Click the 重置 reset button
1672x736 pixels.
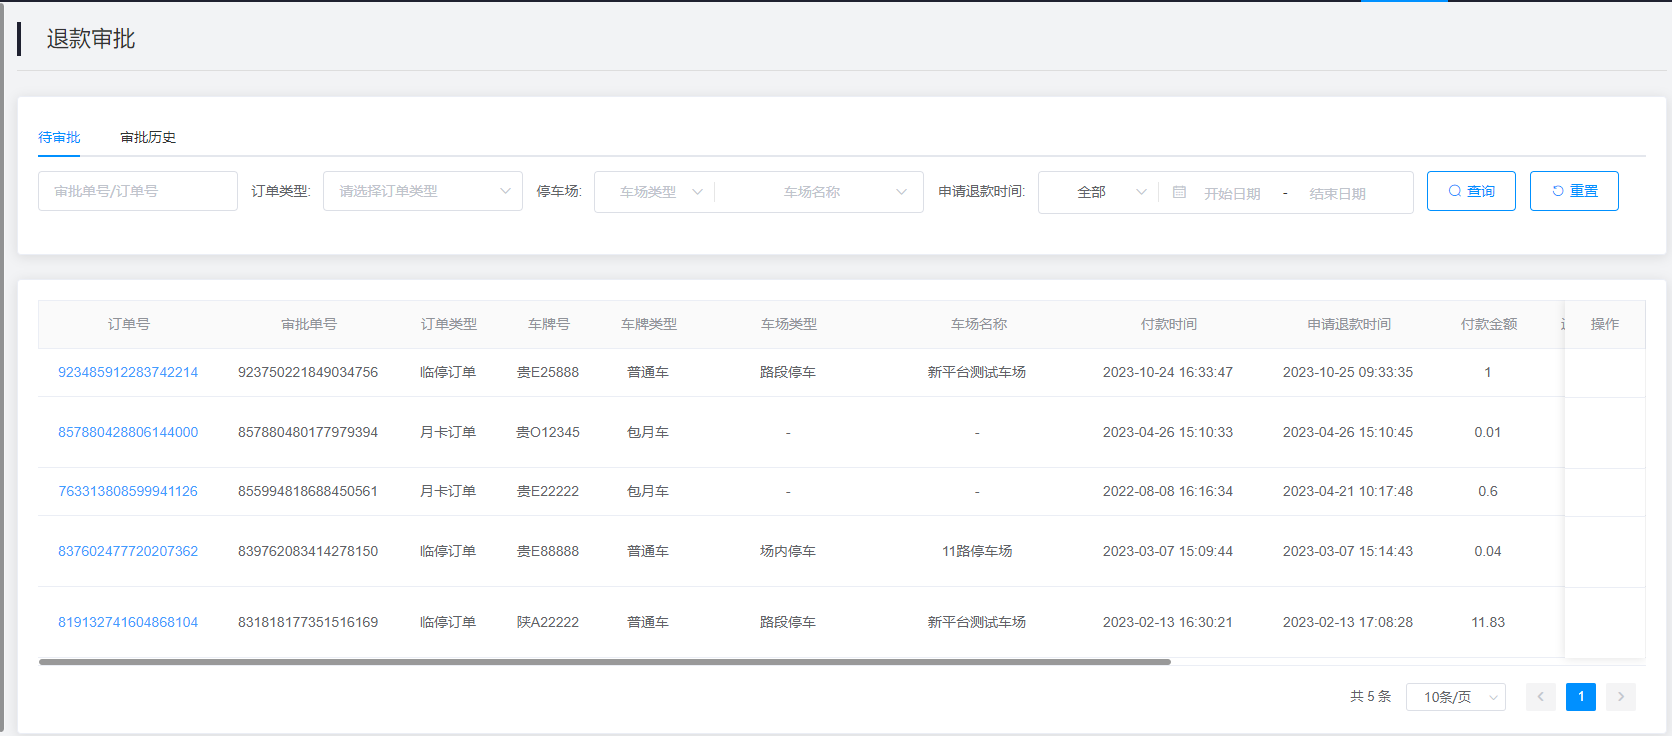pyautogui.click(x=1573, y=191)
